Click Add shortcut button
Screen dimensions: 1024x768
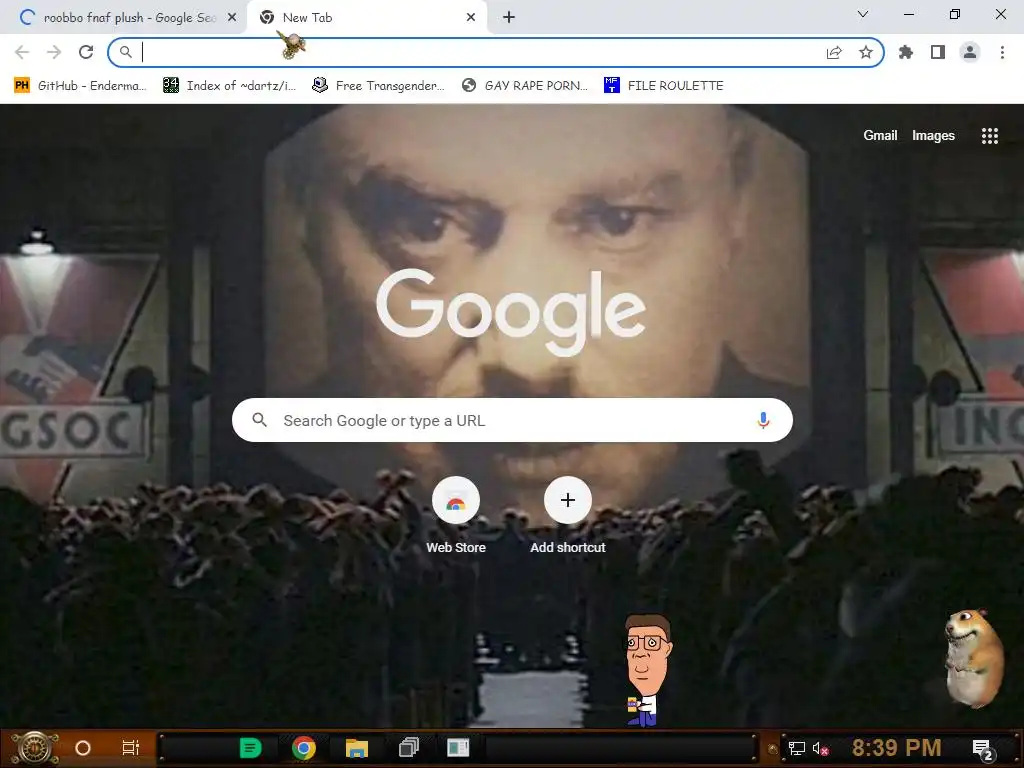(568, 516)
